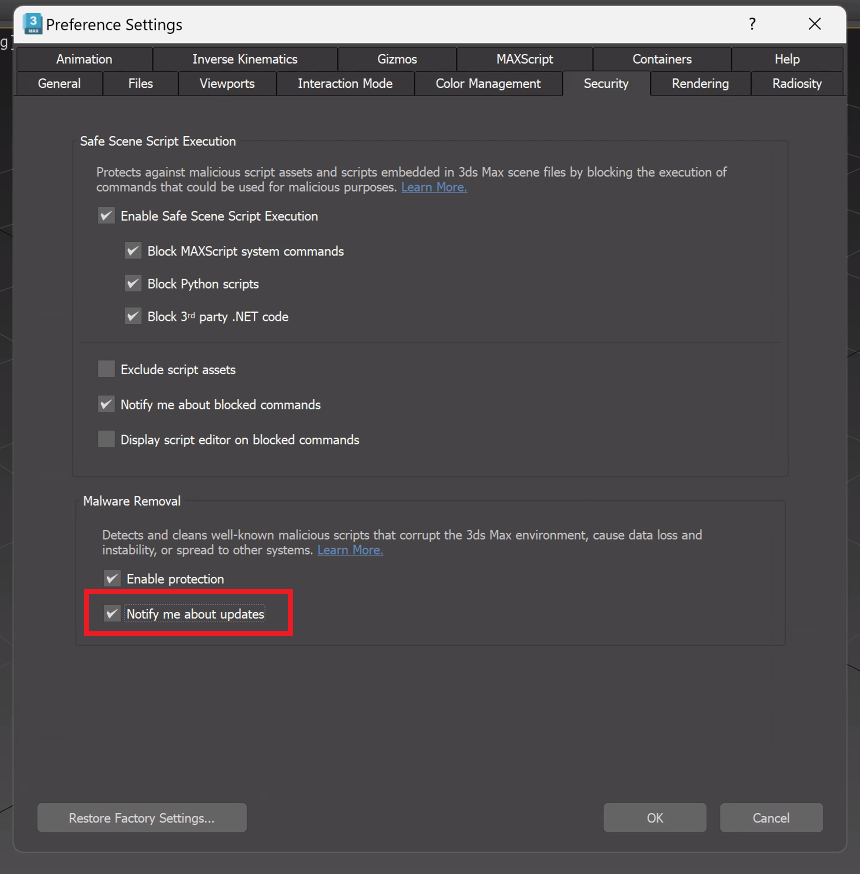Confirm settings with the OK button
This screenshot has width=860, height=874.
[655, 817]
